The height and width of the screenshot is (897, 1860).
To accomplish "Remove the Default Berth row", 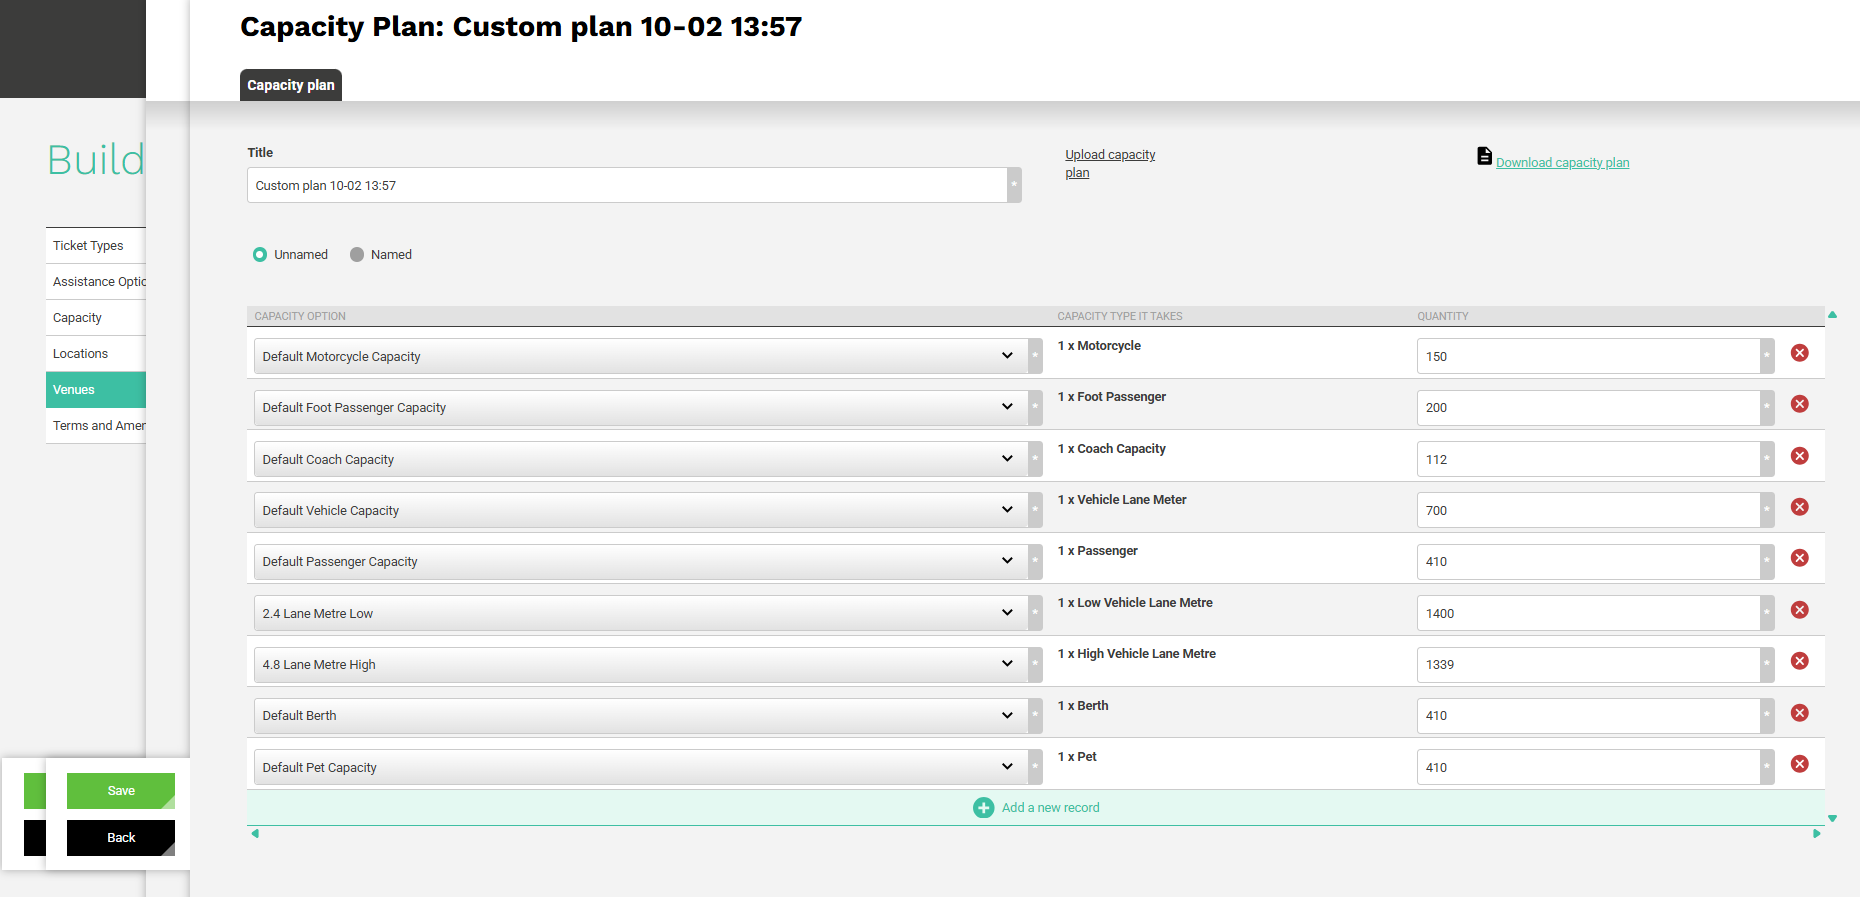I will coord(1799,713).
